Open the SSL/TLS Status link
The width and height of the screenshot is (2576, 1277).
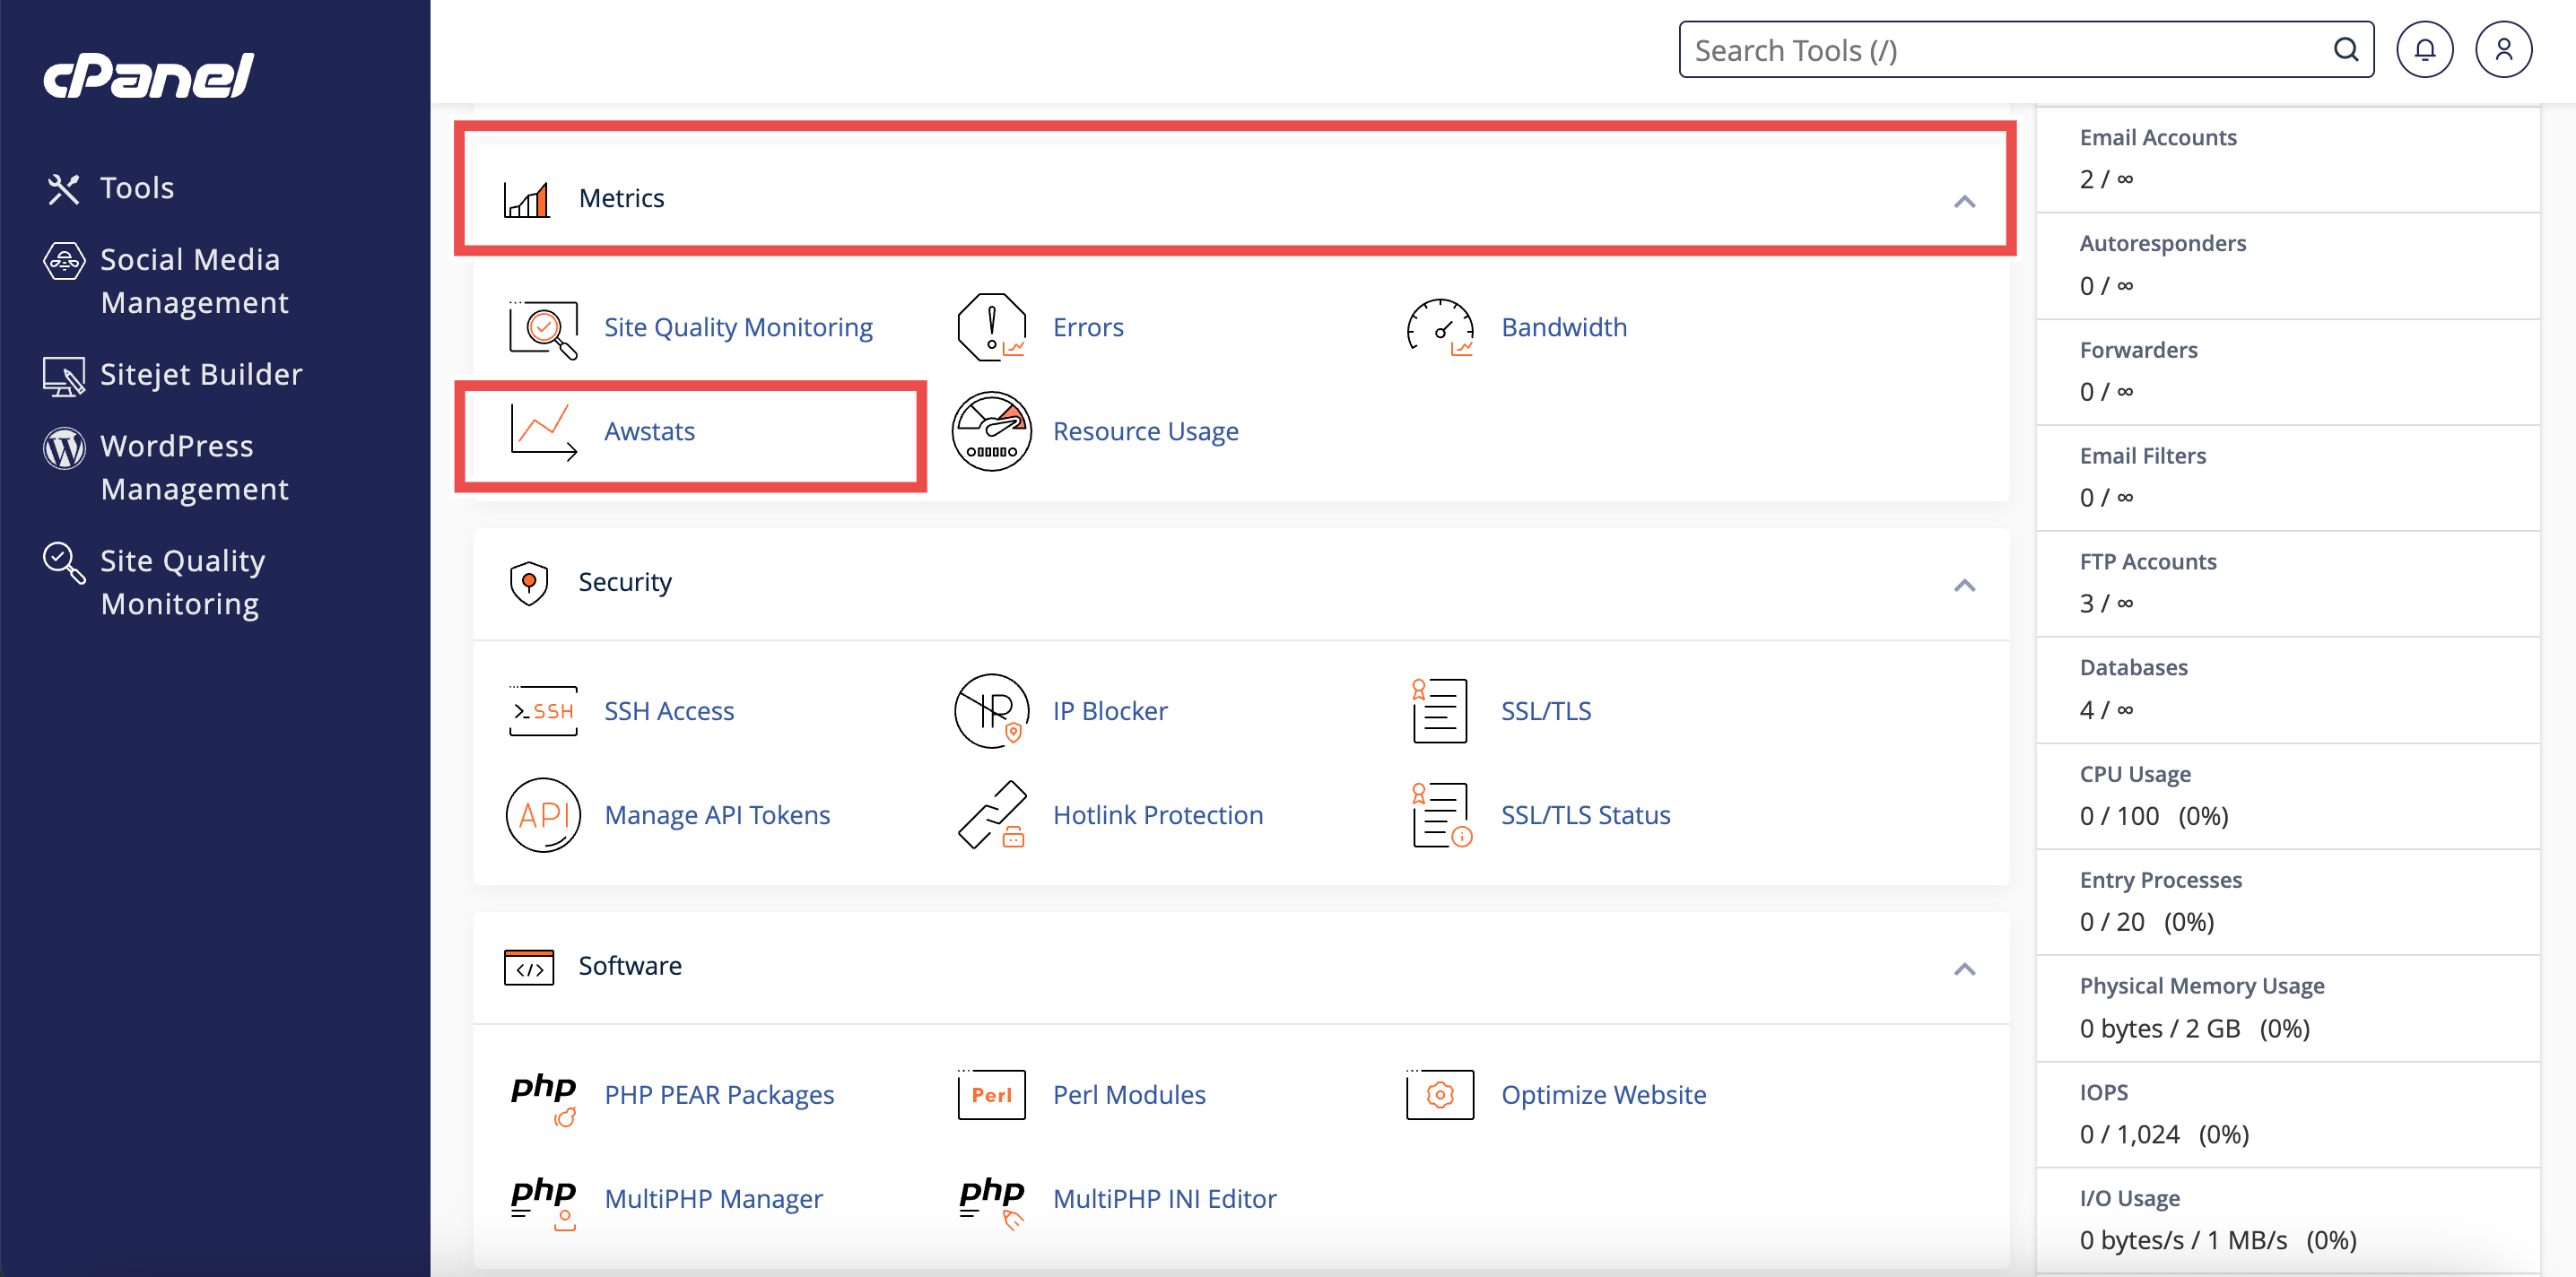click(1585, 815)
